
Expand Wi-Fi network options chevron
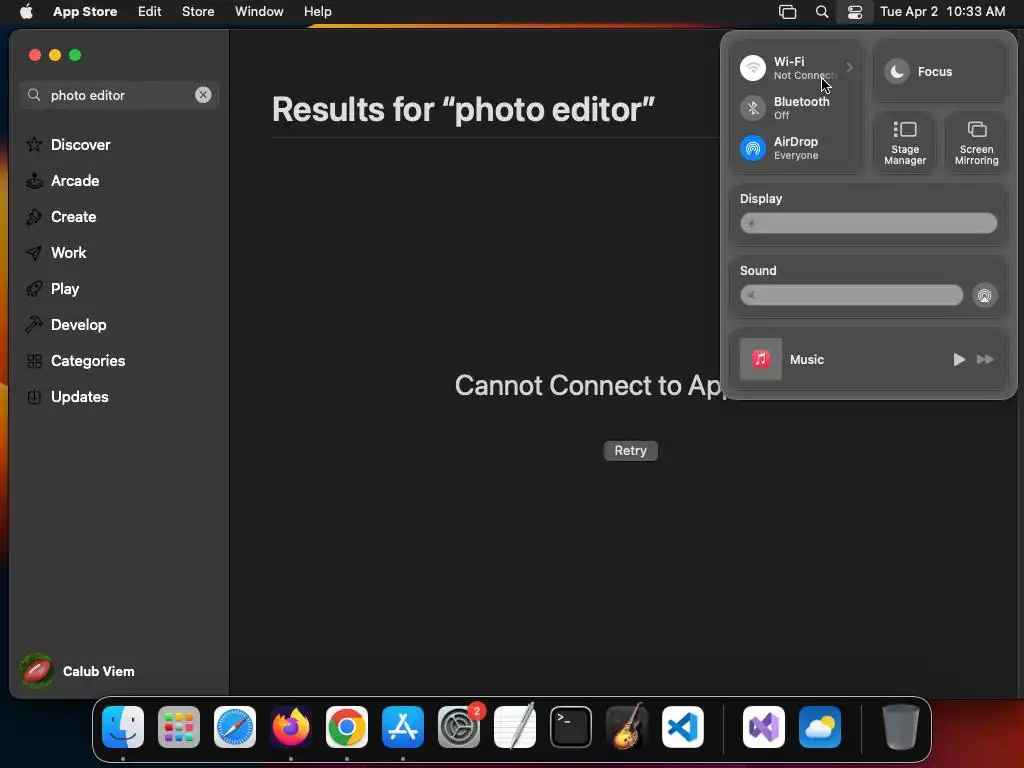click(849, 67)
